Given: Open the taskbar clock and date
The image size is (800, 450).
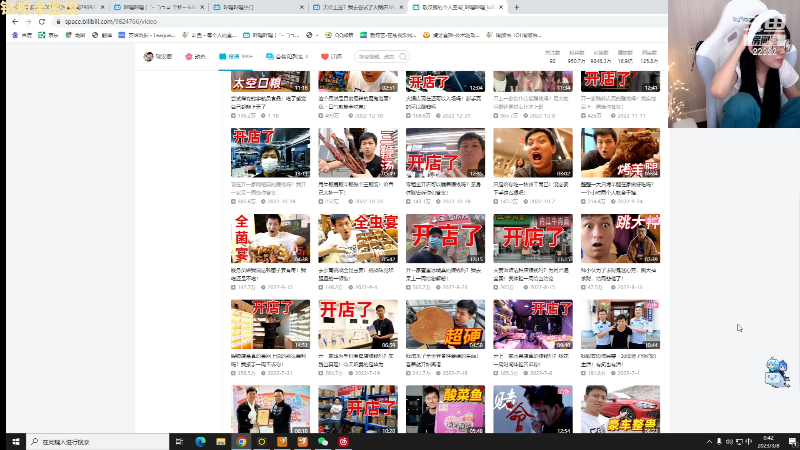Looking at the screenshot, I should 768,442.
